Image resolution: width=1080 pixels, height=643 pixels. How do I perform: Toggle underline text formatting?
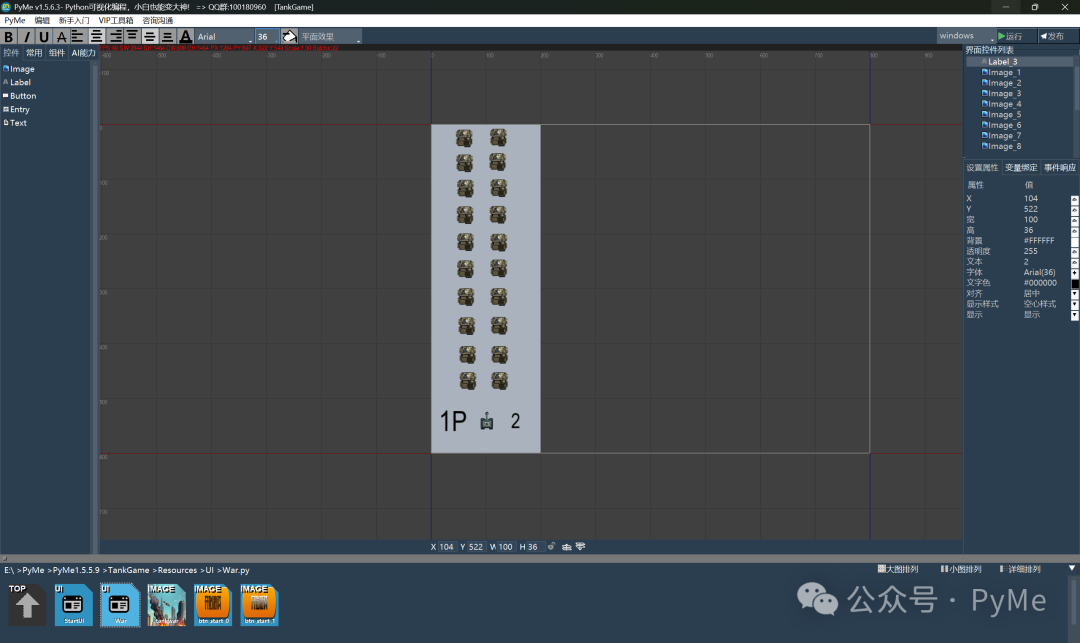(x=44, y=36)
